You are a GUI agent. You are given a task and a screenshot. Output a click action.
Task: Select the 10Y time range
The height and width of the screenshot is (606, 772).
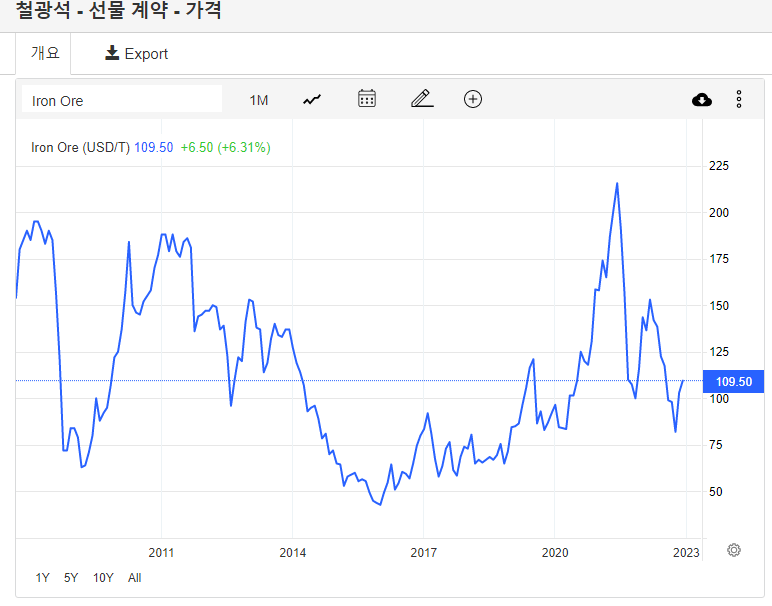click(103, 577)
